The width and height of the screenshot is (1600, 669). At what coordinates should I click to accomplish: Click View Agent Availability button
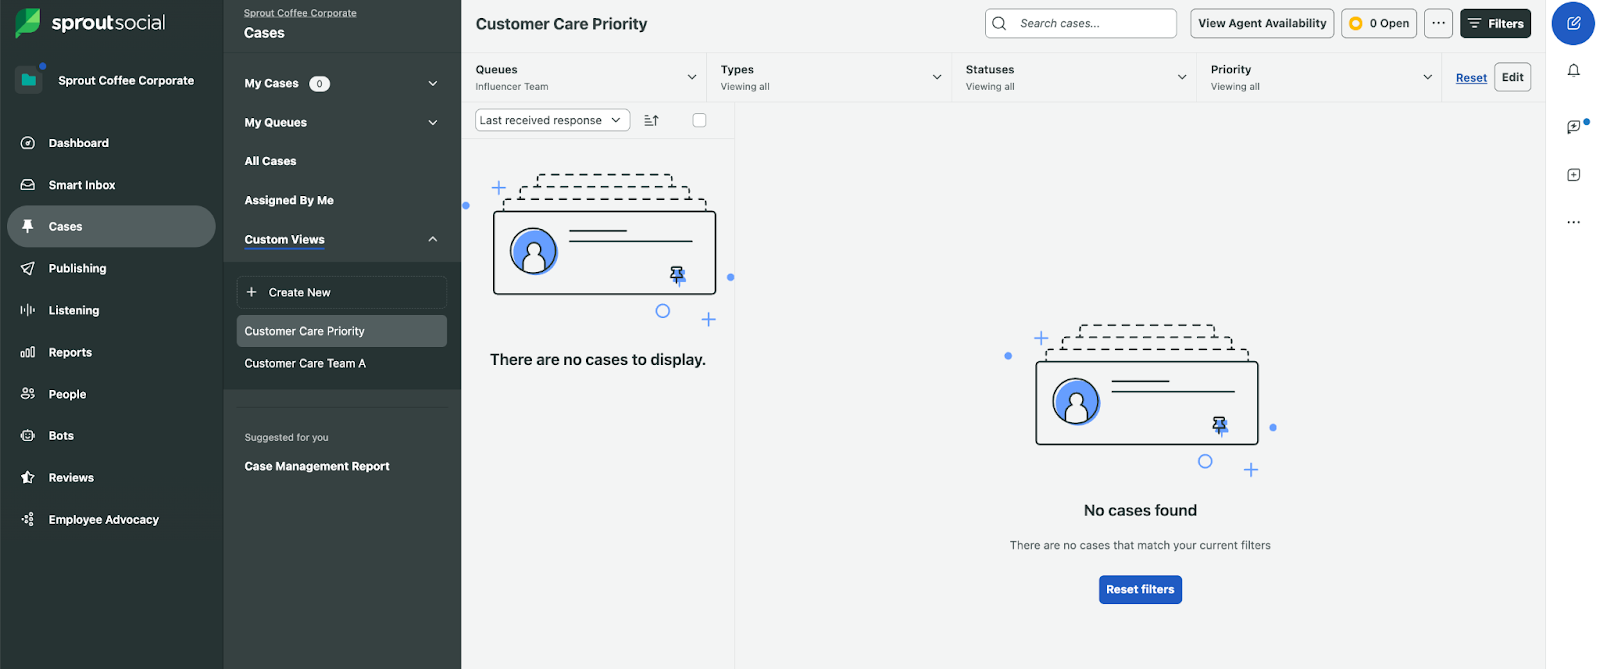(x=1262, y=23)
